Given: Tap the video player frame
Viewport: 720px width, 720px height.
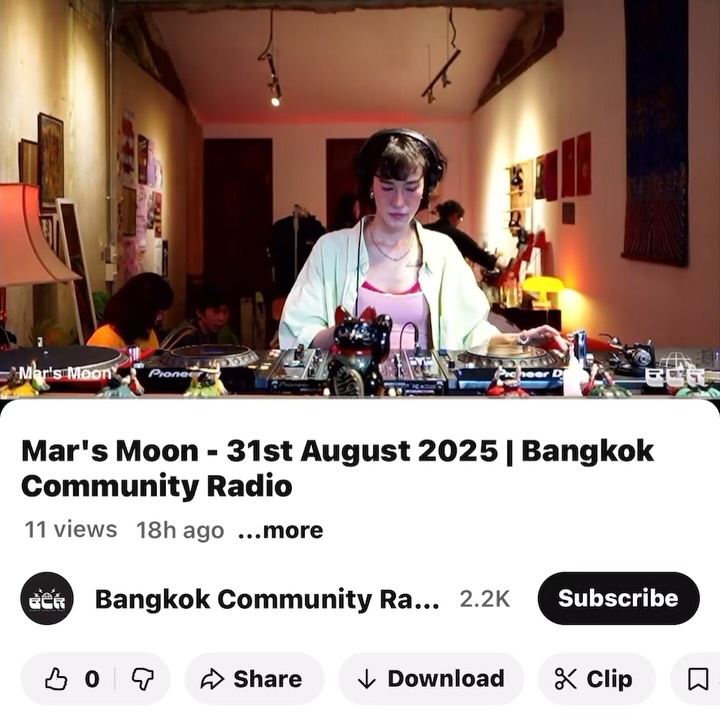Looking at the screenshot, I should coord(360,199).
